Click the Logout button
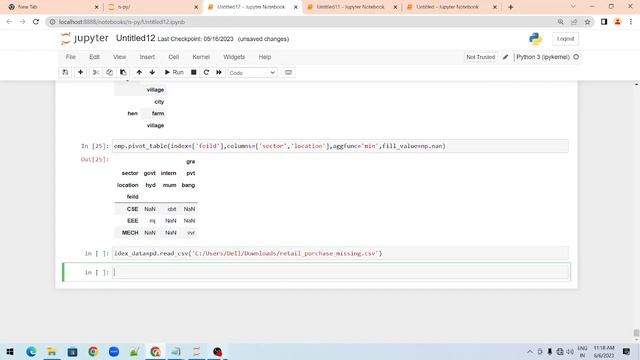This screenshot has width=640, height=360. click(x=565, y=39)
